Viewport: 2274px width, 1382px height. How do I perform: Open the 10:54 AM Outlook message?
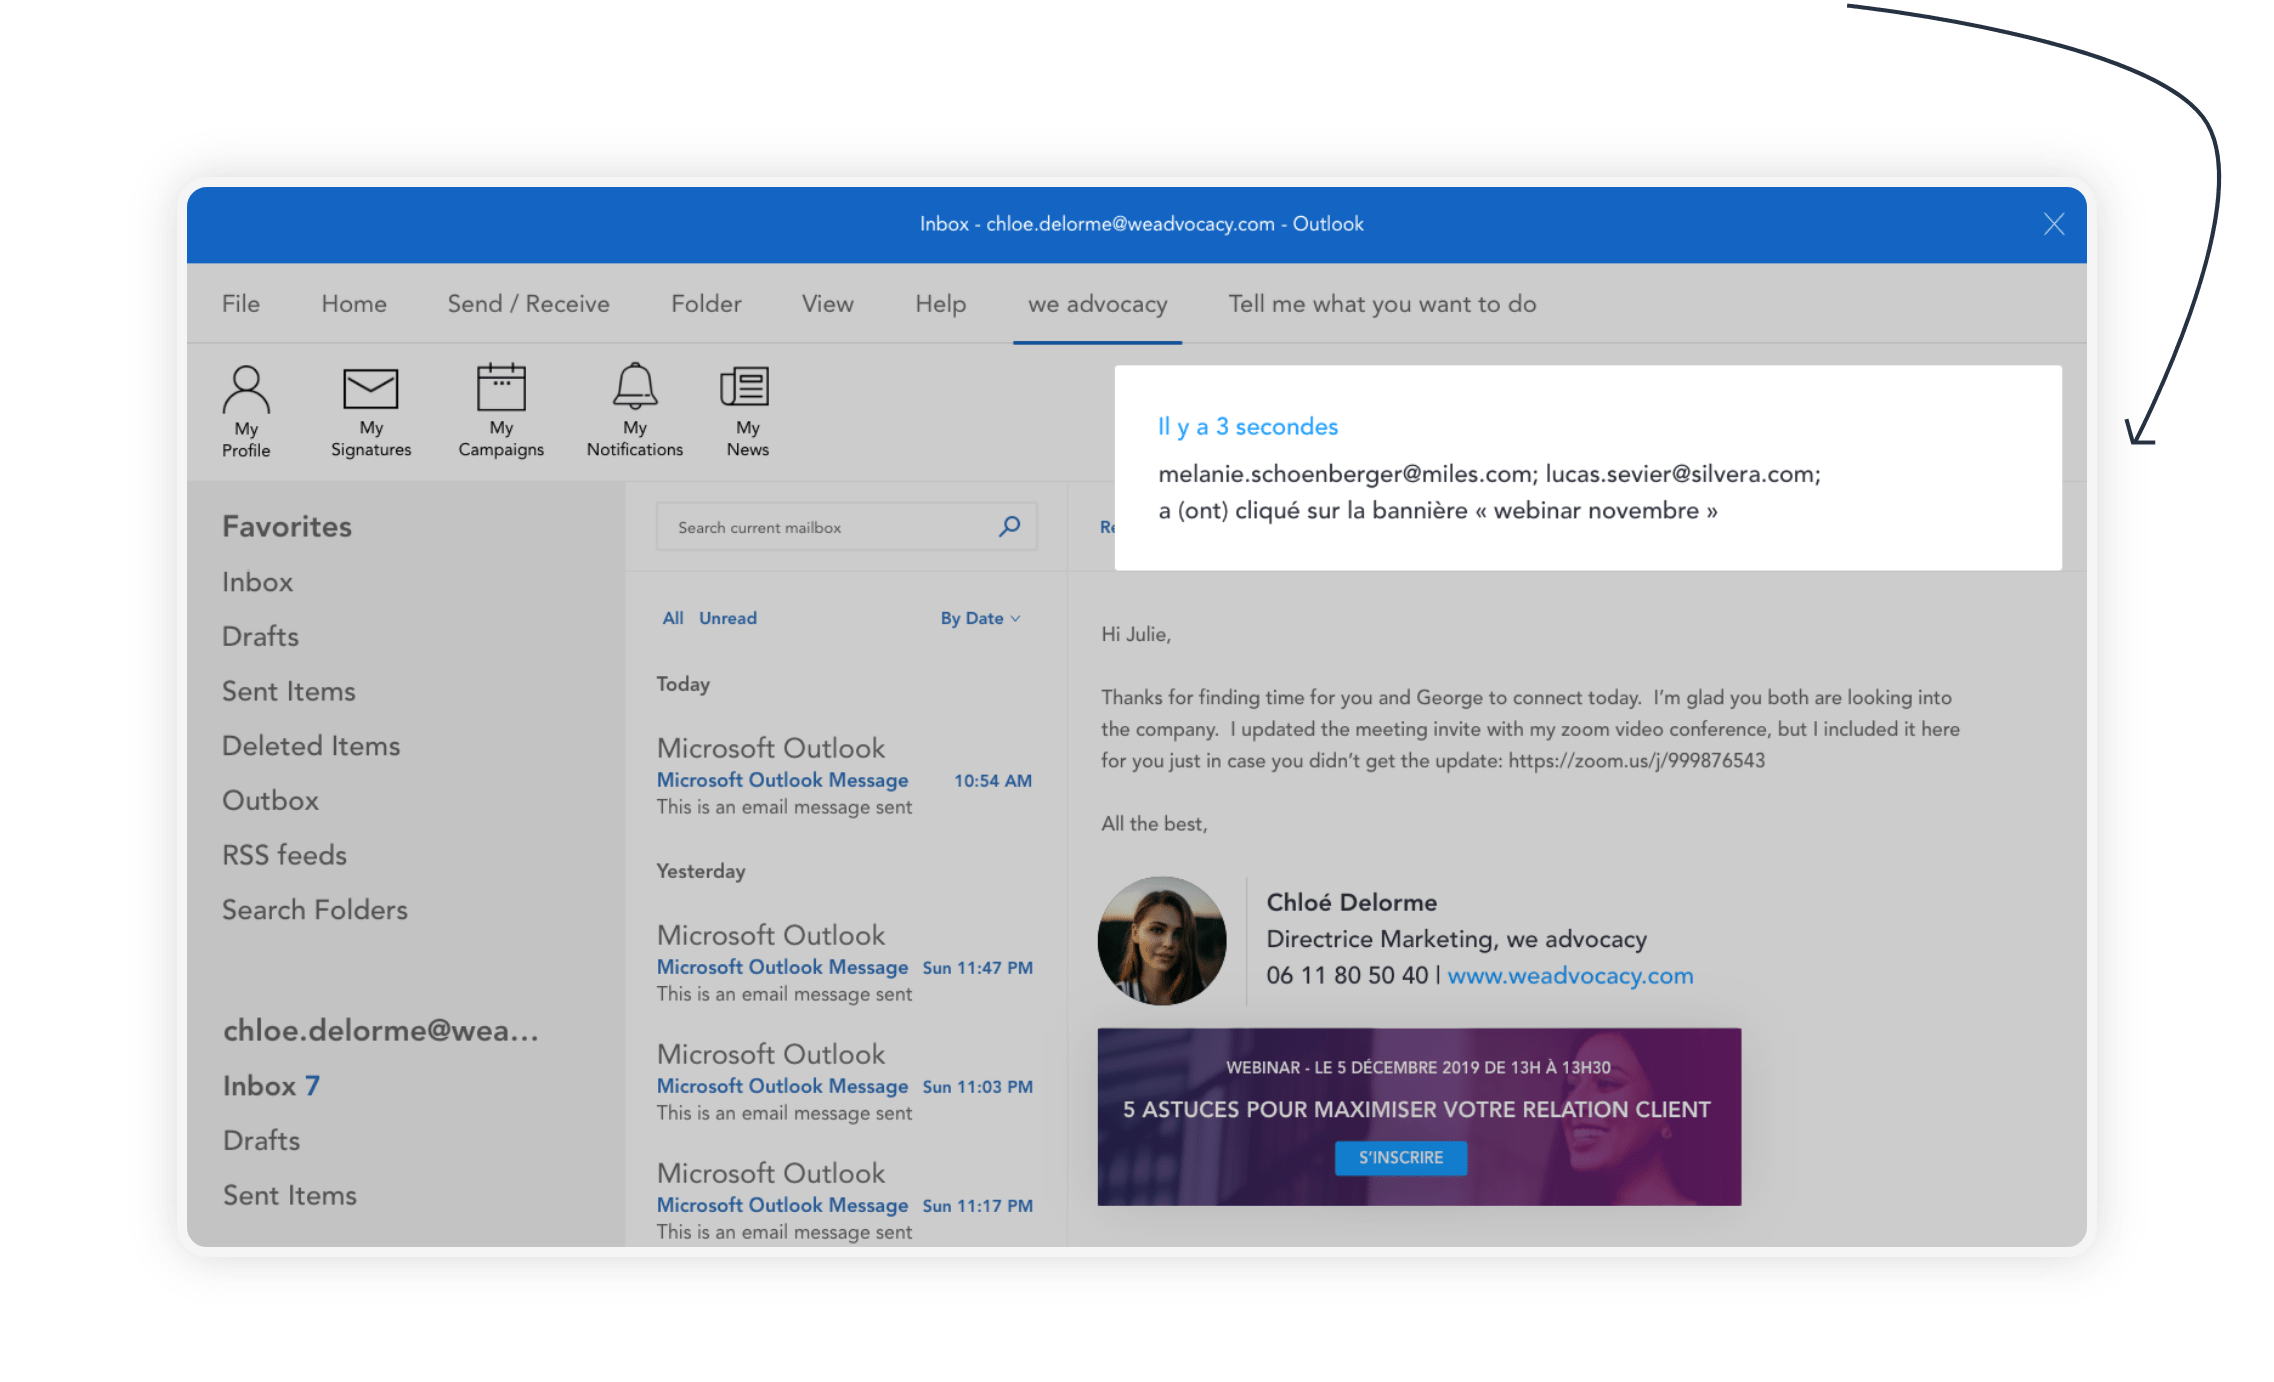point(845,776)
